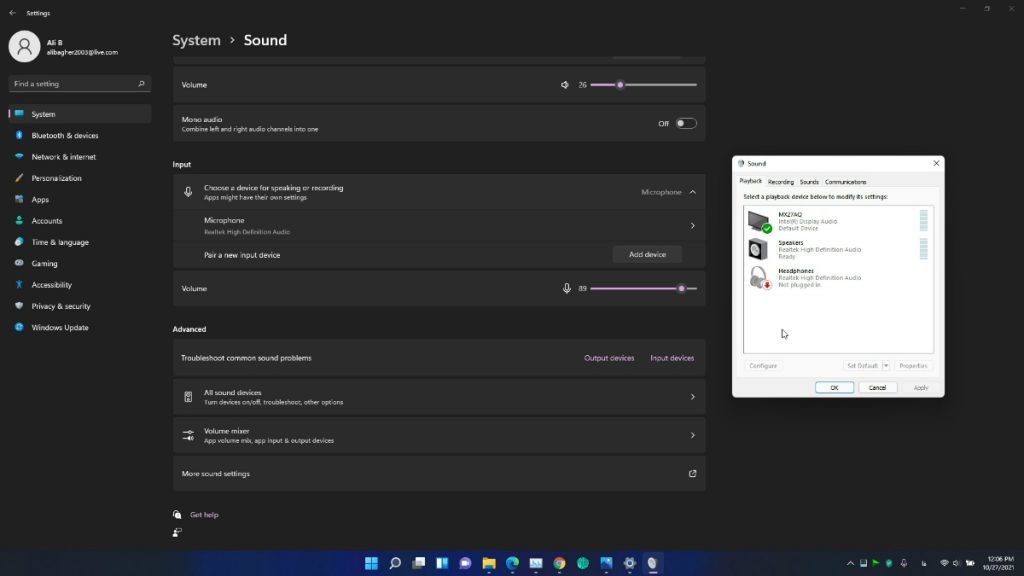This screenshot has width=1024, height=576.
Task: Select the MX27AQ monitor device icon
Action: pos(759,221)
